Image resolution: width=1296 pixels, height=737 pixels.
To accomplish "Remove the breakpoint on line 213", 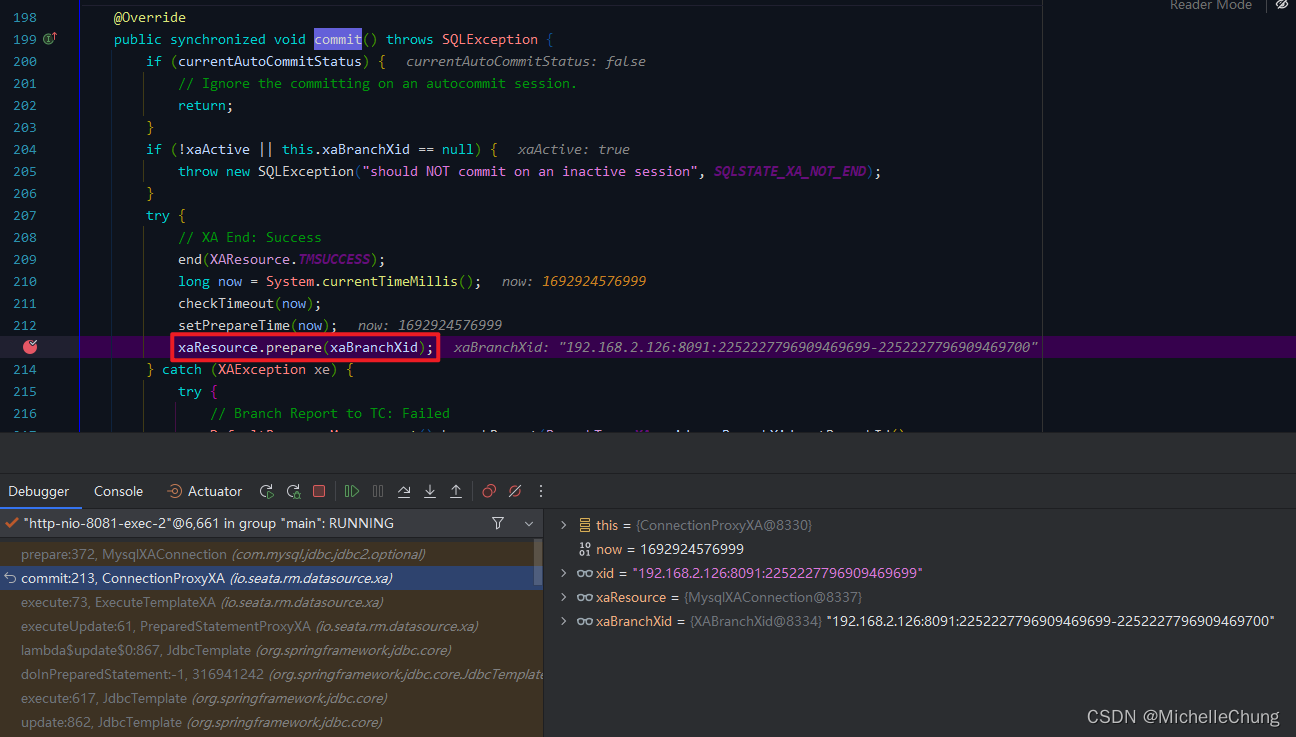I will tap(30, 347).
